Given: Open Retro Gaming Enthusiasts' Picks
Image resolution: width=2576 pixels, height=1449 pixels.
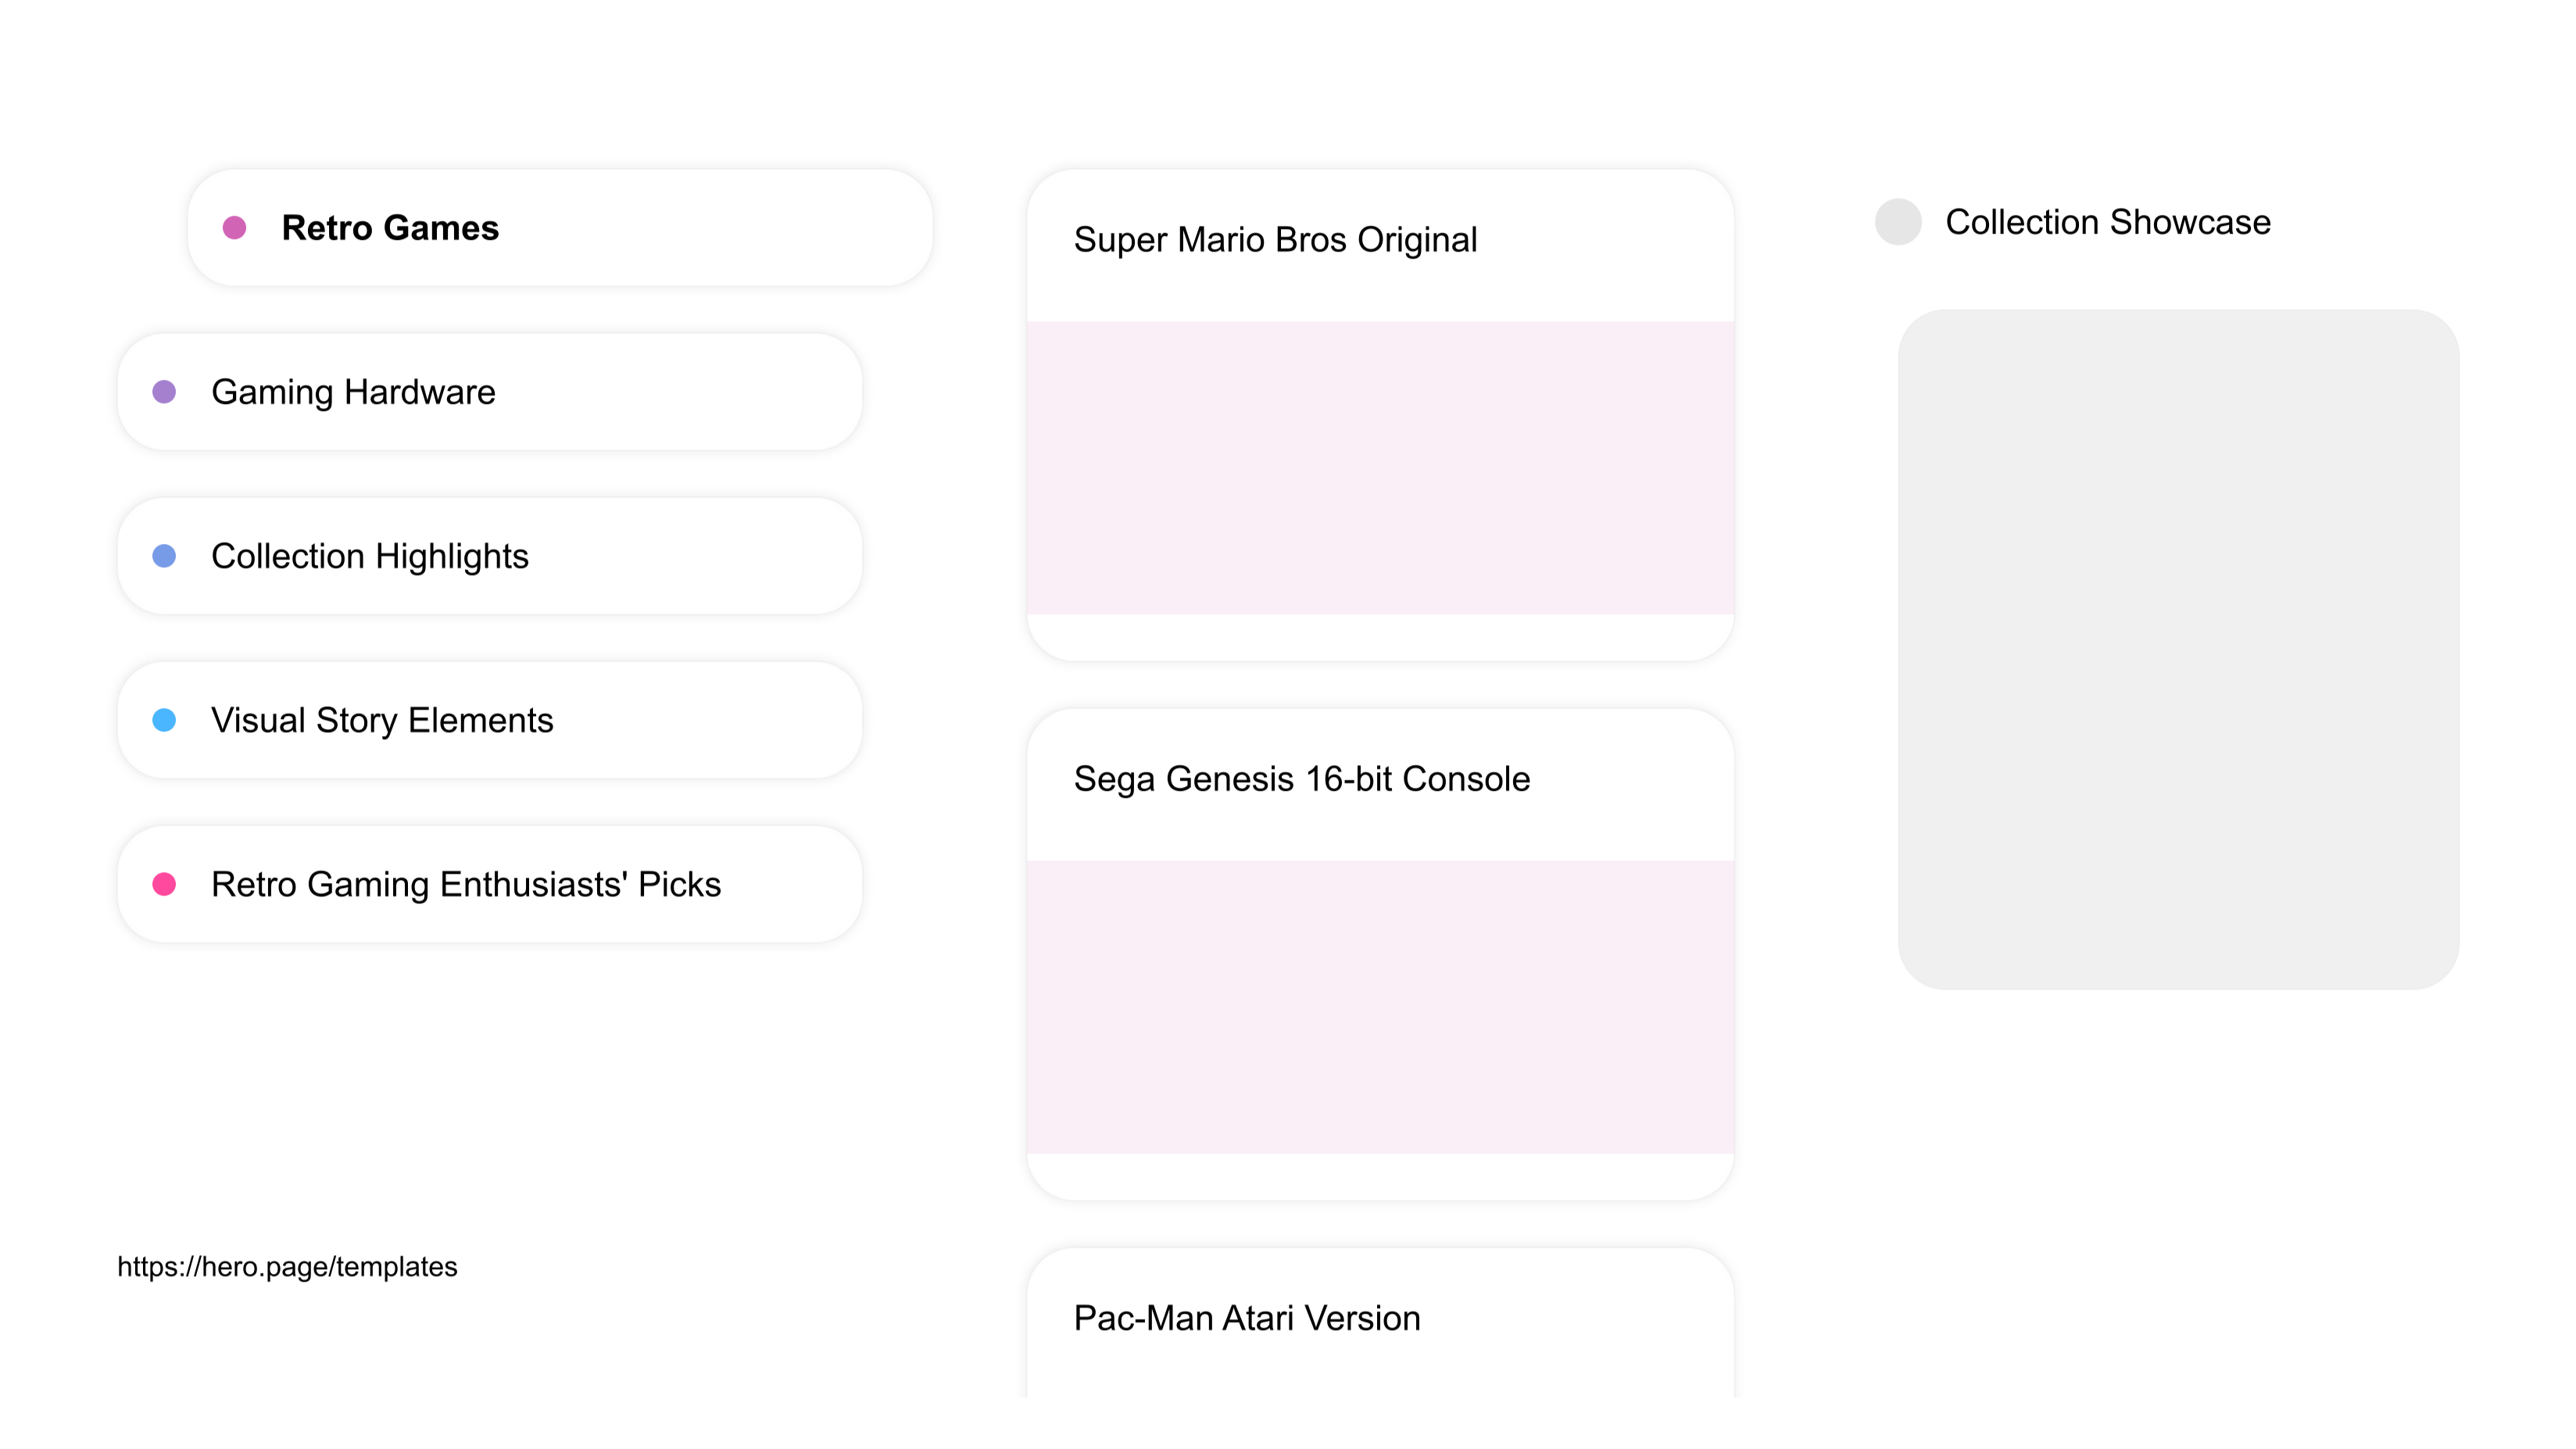Looking at the screenshot, I should 490,884.
